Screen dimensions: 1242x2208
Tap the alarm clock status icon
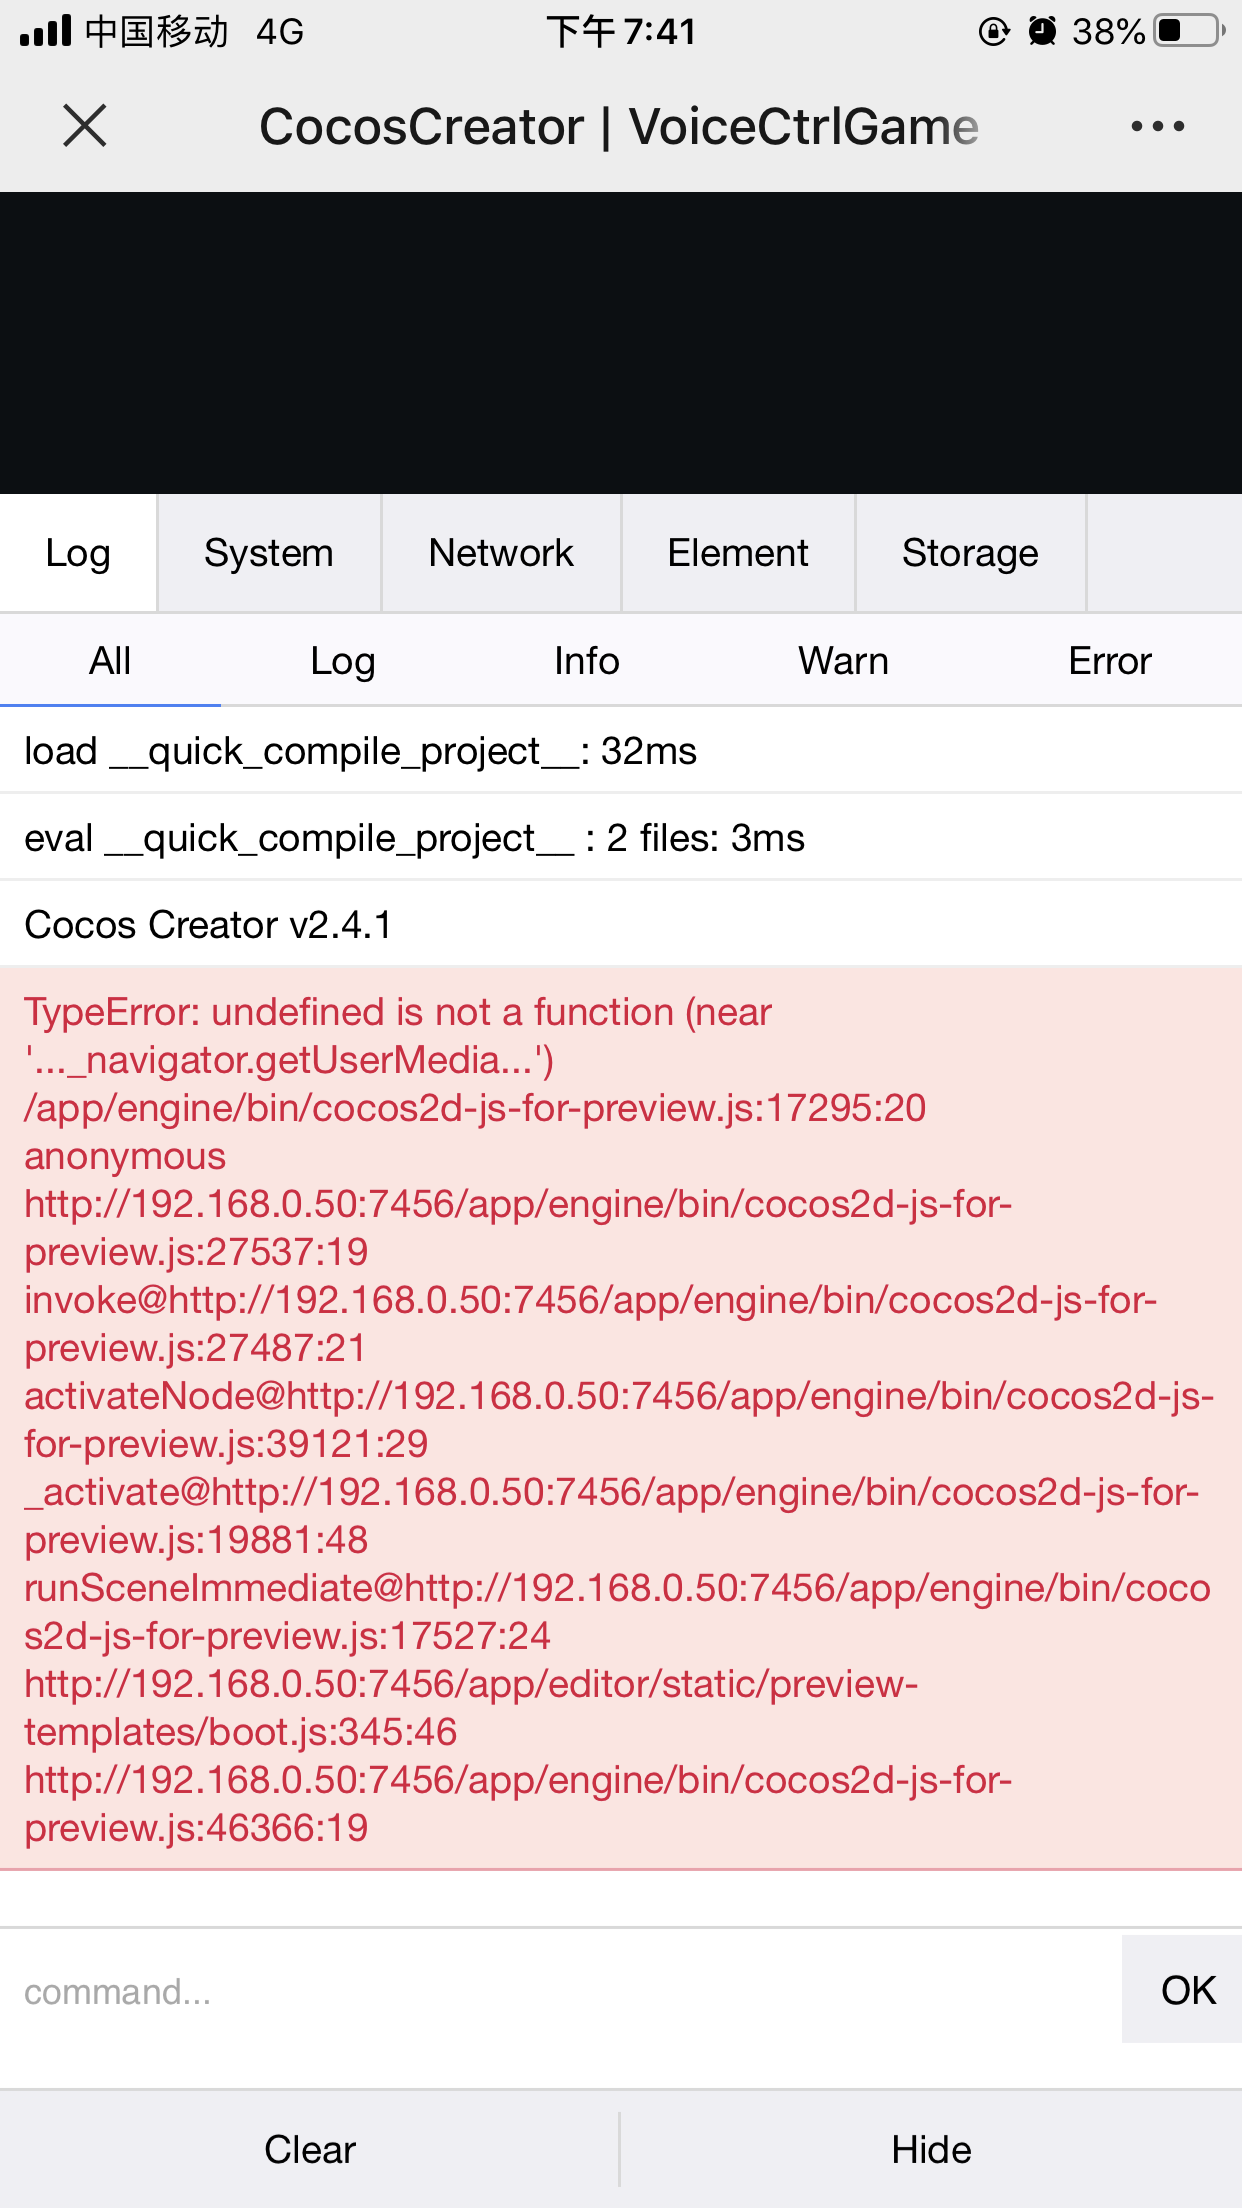[x=1042, y=31]
